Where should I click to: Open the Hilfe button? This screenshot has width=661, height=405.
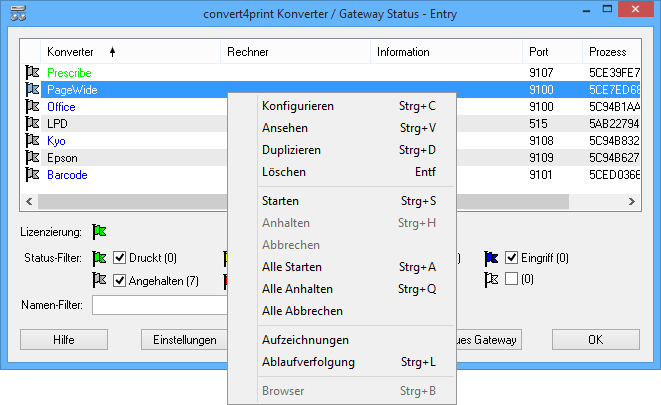pos(64,340)
